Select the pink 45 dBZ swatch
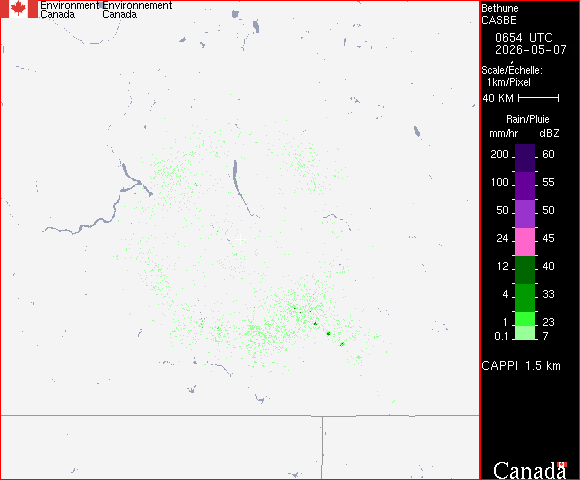Image resolution: width=580 pixels, height=480 pixels. click(x=525, y=242)
